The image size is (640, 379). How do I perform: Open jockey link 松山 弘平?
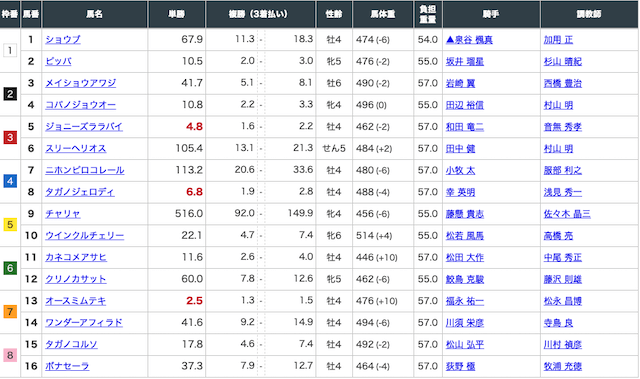464,345
